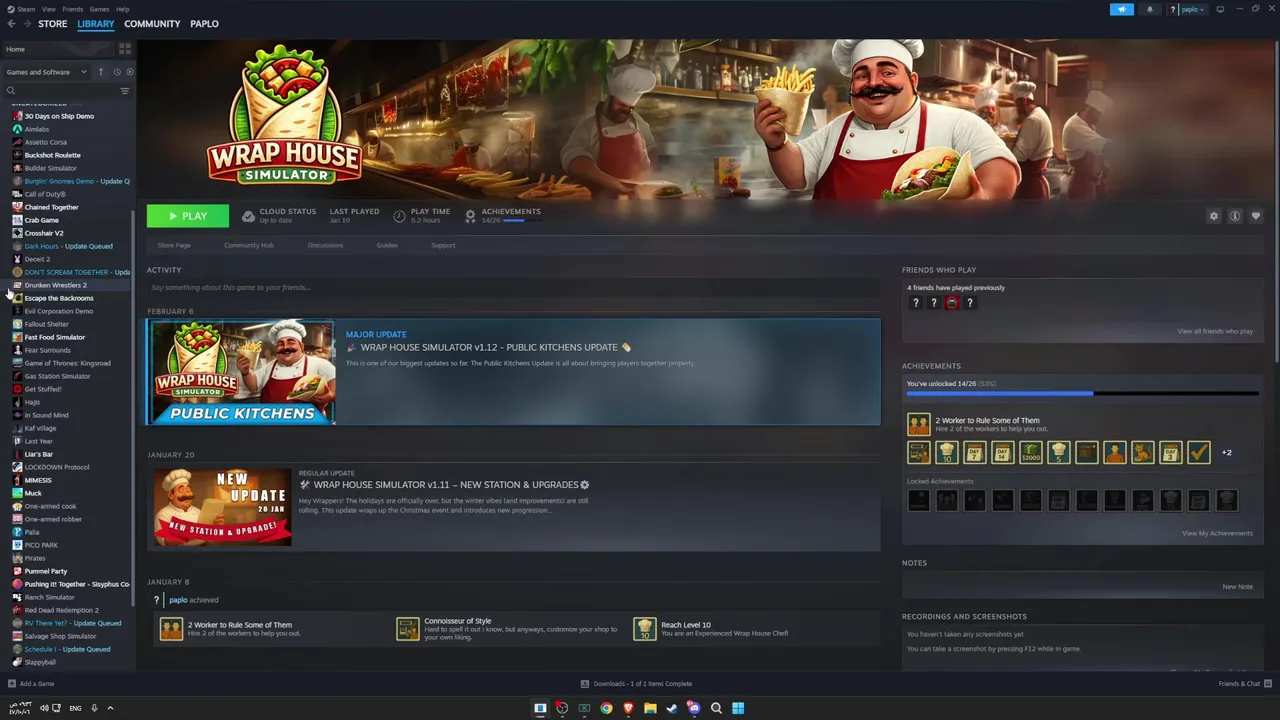Click the taskbar microphone icon

94,708
